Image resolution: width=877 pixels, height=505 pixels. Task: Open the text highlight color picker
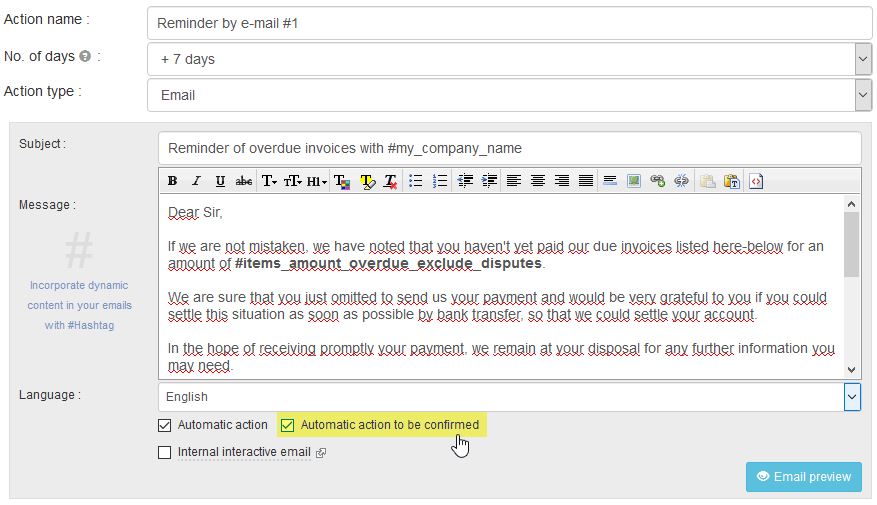point(367,181)
